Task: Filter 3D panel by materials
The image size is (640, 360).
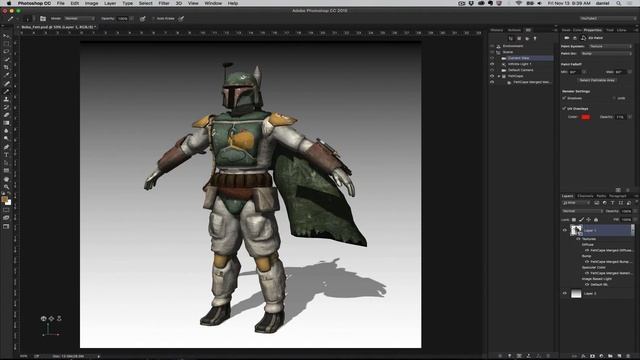Action: (x=527, y=38)
